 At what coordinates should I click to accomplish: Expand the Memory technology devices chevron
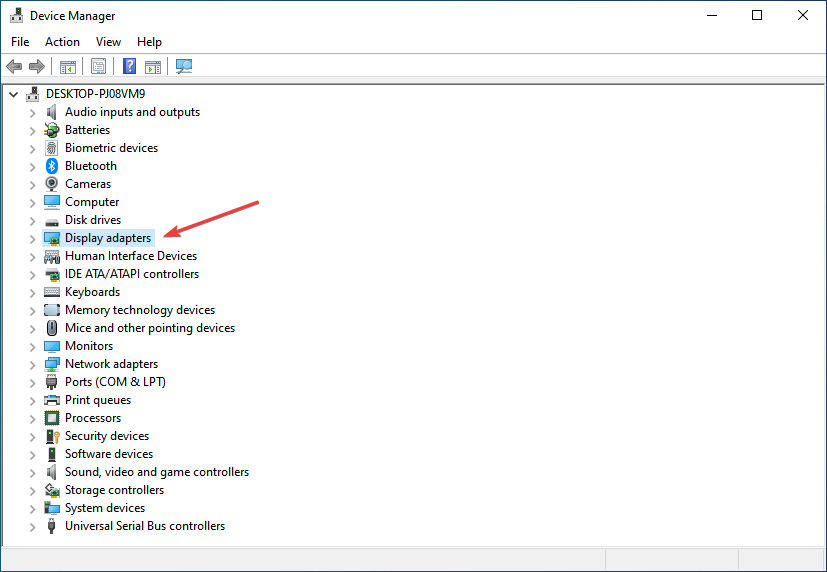[33, 311]
